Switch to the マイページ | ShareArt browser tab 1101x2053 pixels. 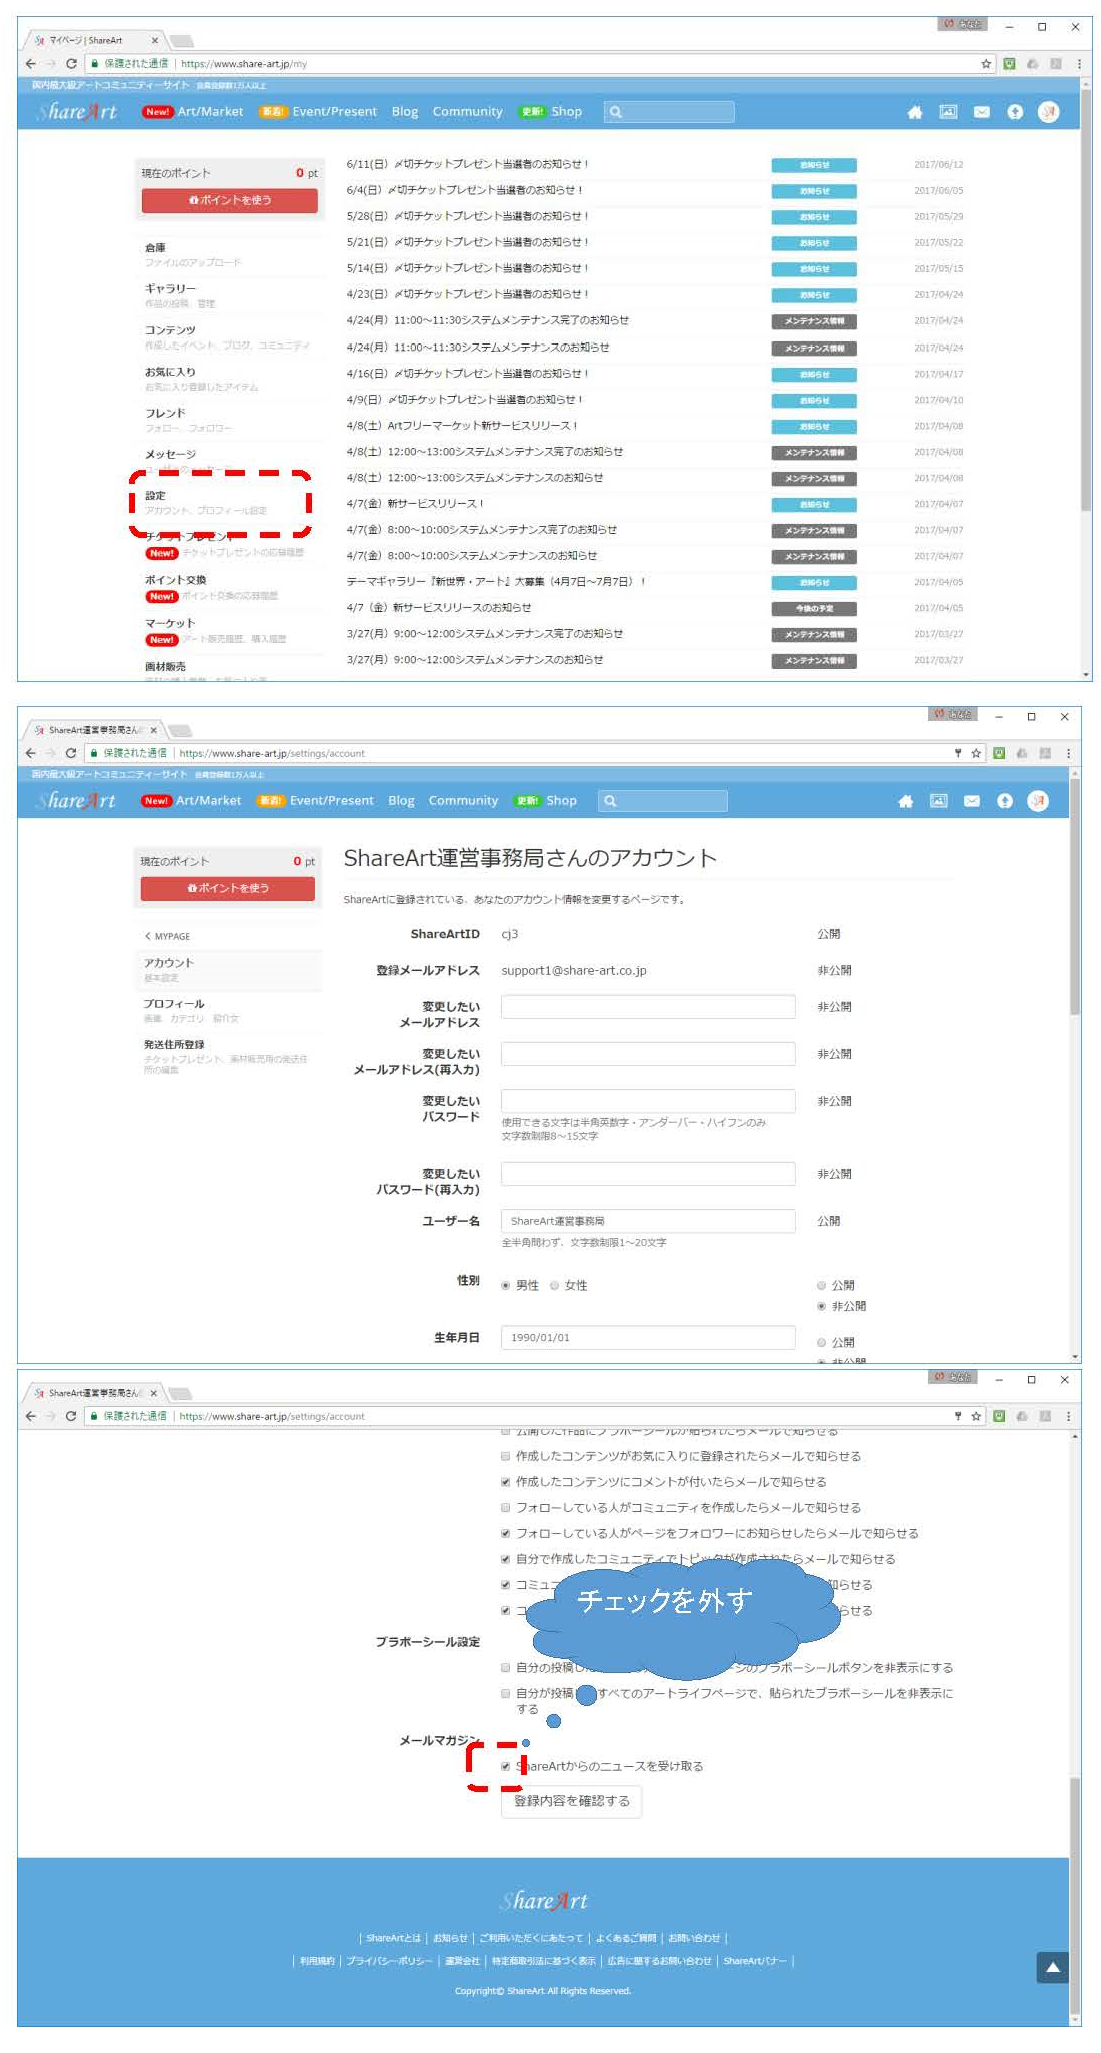[95, 40]
